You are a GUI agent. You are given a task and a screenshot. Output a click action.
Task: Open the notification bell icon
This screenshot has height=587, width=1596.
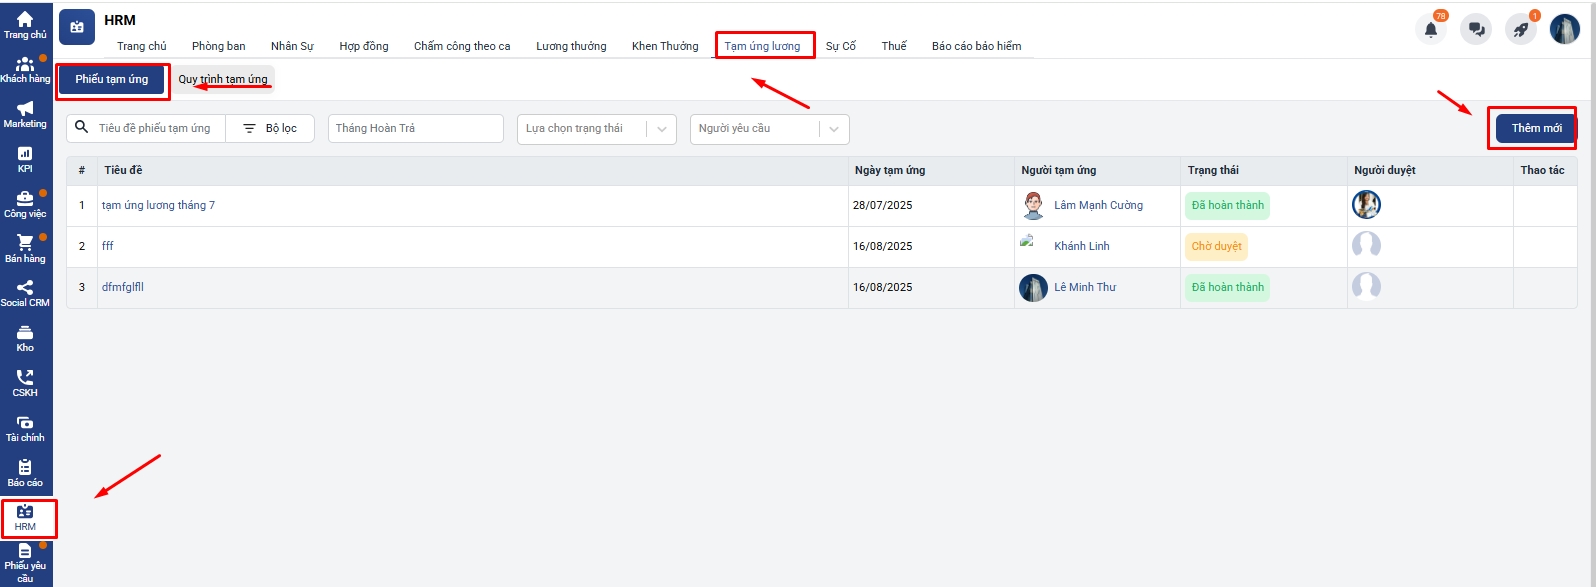click(1431, 30)
